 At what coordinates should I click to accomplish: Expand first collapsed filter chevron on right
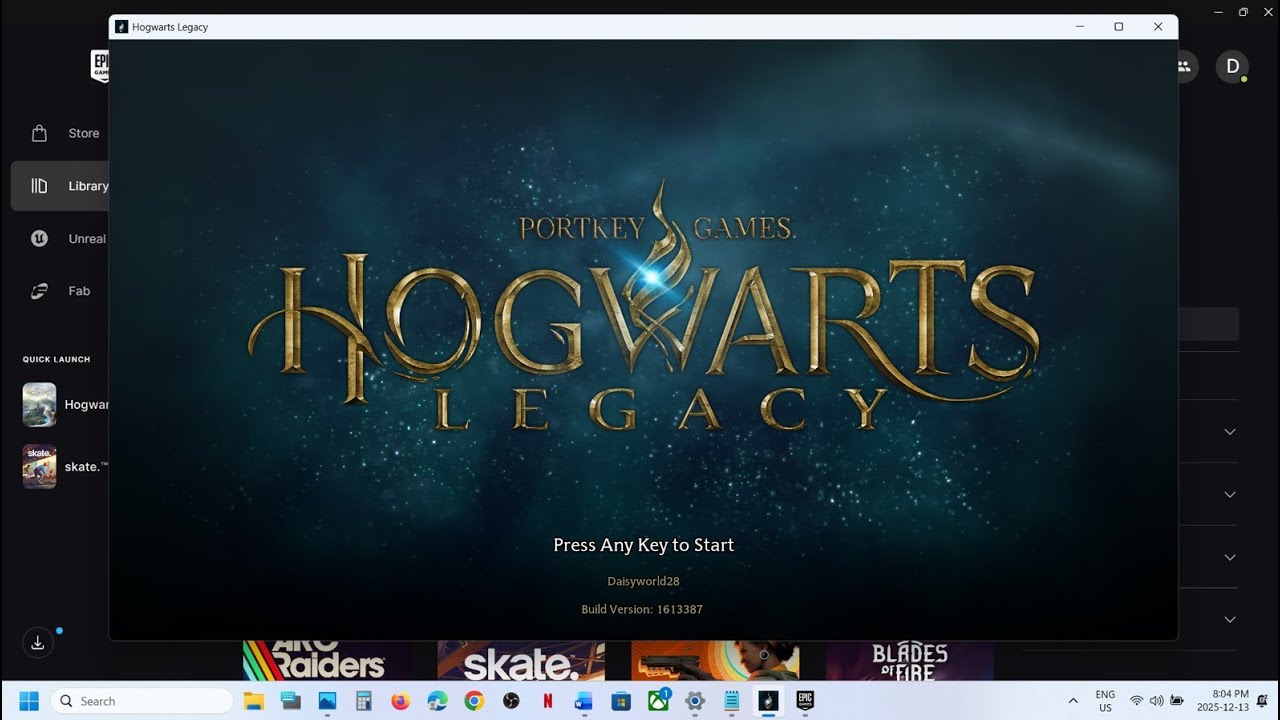pos(1230,432)
